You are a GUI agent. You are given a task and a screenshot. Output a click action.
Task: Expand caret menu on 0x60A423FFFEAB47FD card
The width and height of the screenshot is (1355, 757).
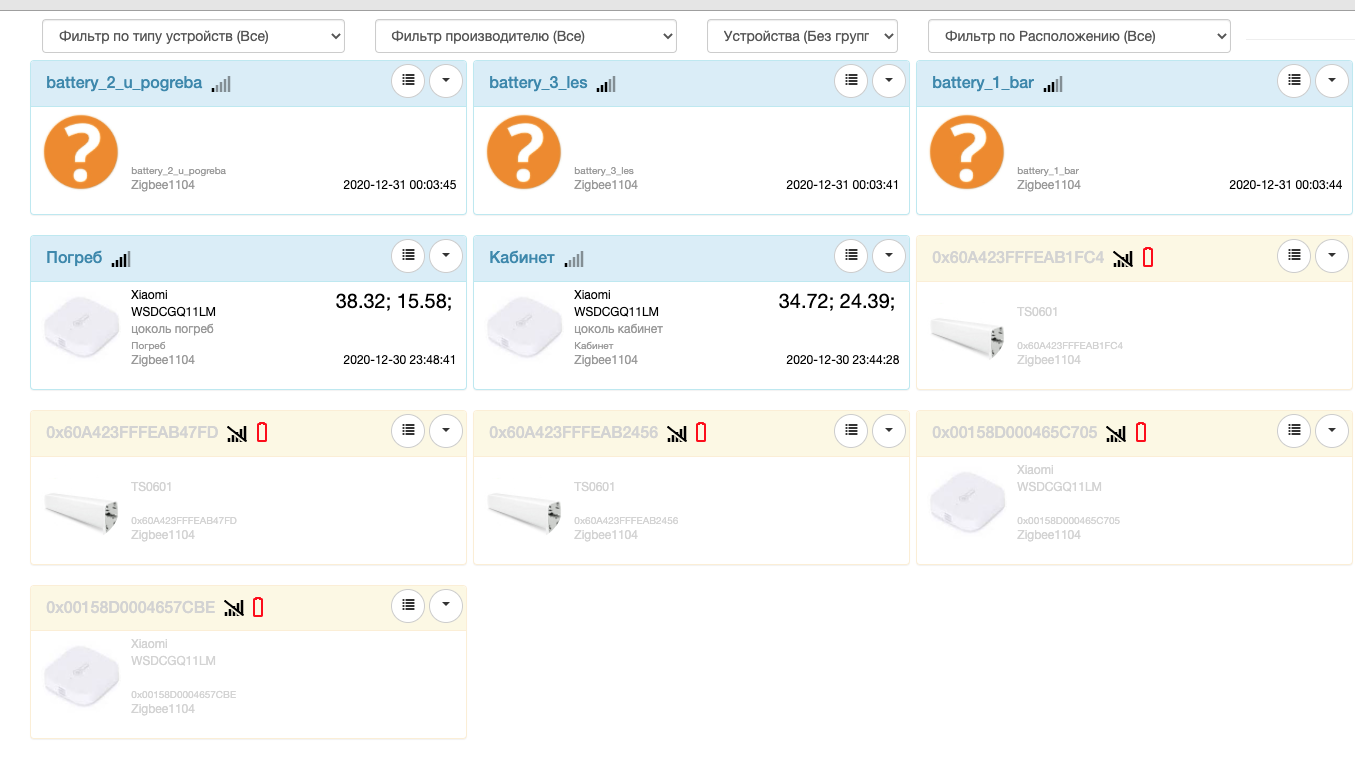pyautogui.click(x=446, y=430)
